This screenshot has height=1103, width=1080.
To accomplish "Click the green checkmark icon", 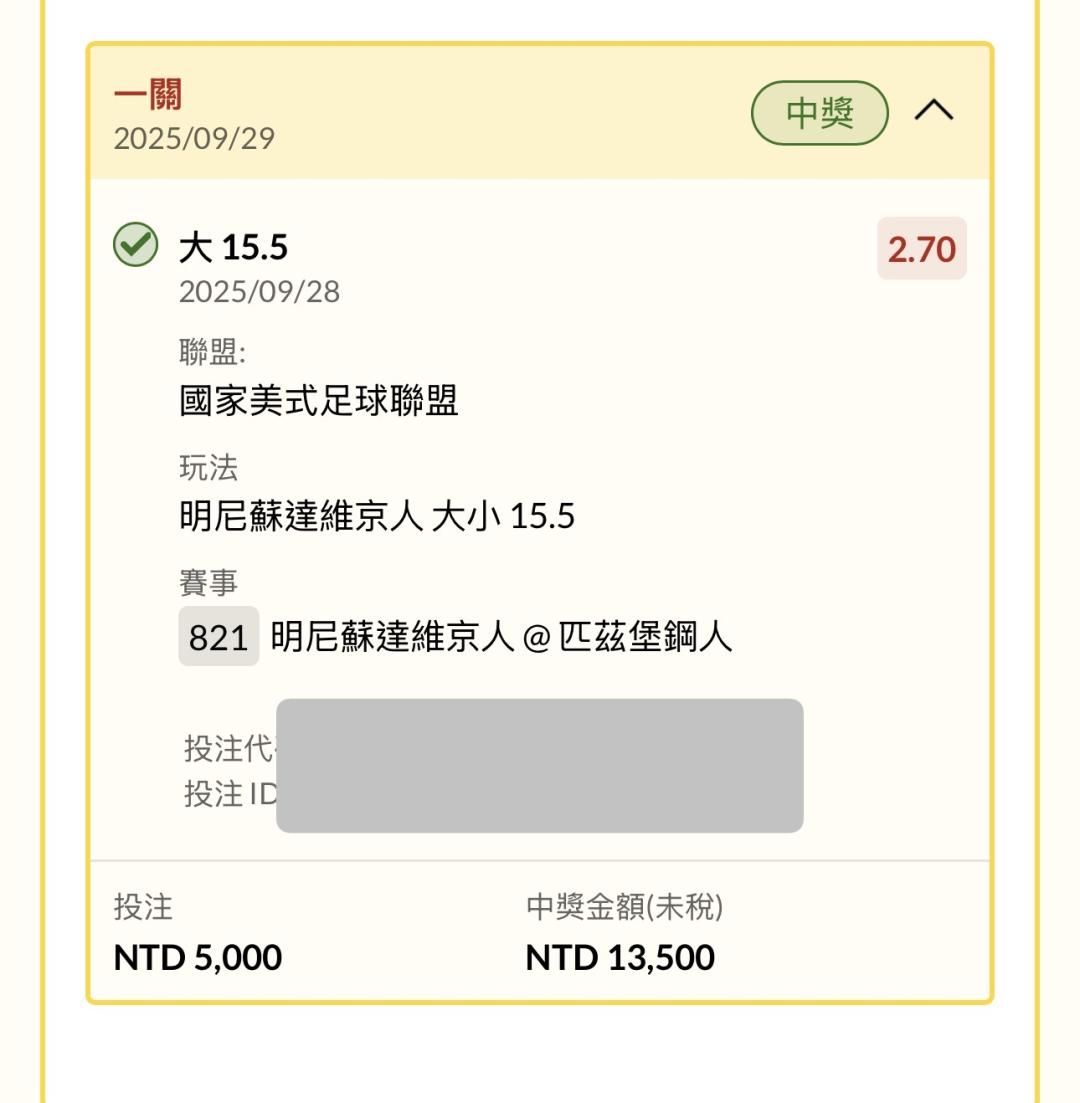I will click(135, 245).
